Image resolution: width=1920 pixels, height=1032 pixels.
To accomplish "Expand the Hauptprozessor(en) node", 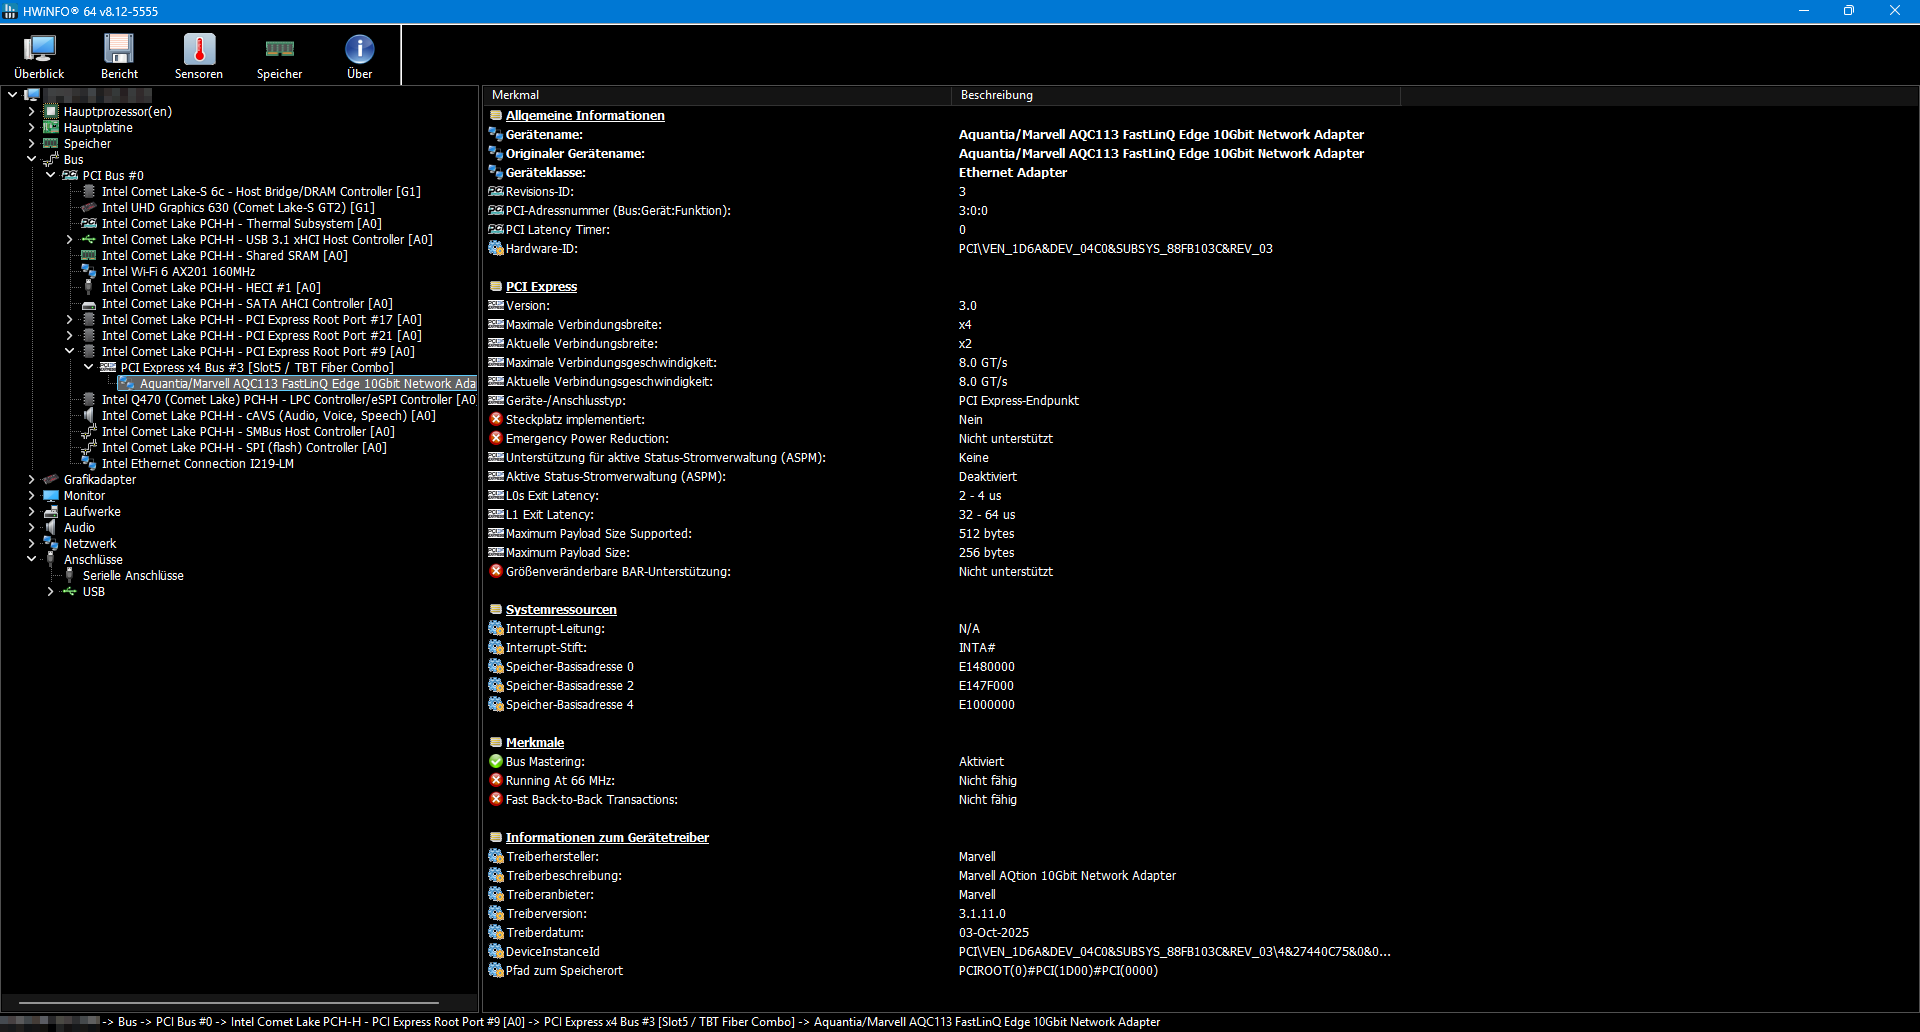I will coord(31,112).
